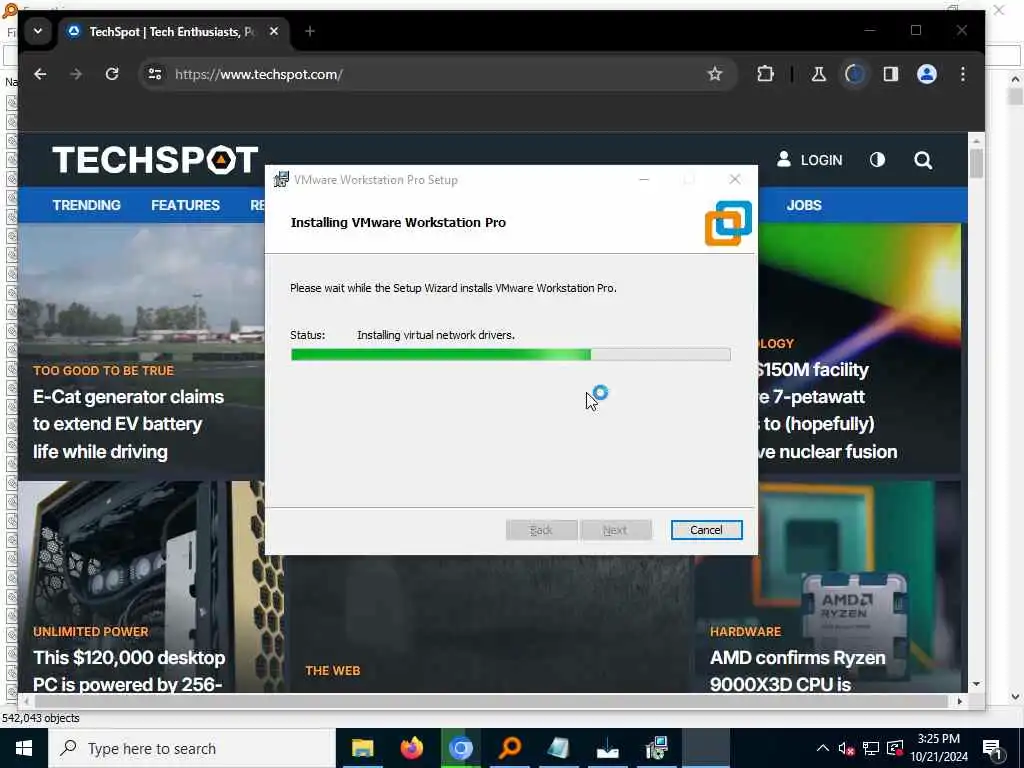Open File Explorer from the taskbar
The width and height of the screenshot is (1024, 768).
362,748
